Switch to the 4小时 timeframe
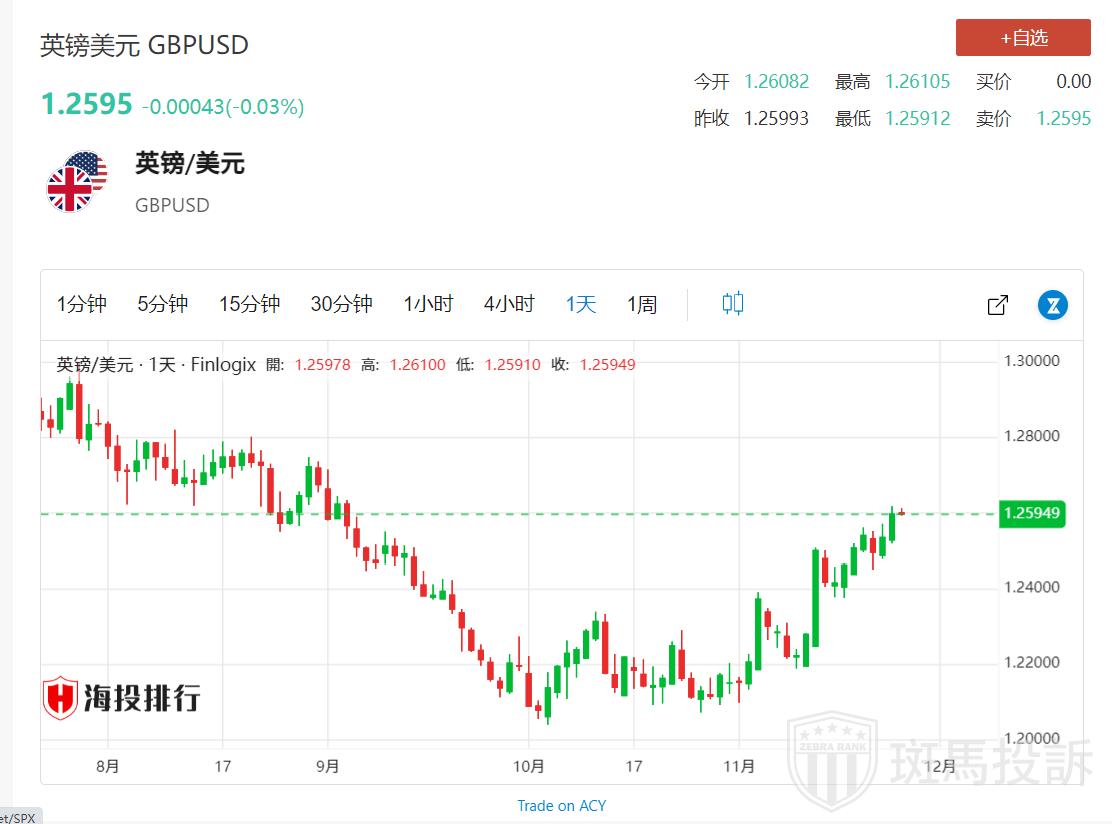The image size is (1112, 824). (x=509, y=304)
